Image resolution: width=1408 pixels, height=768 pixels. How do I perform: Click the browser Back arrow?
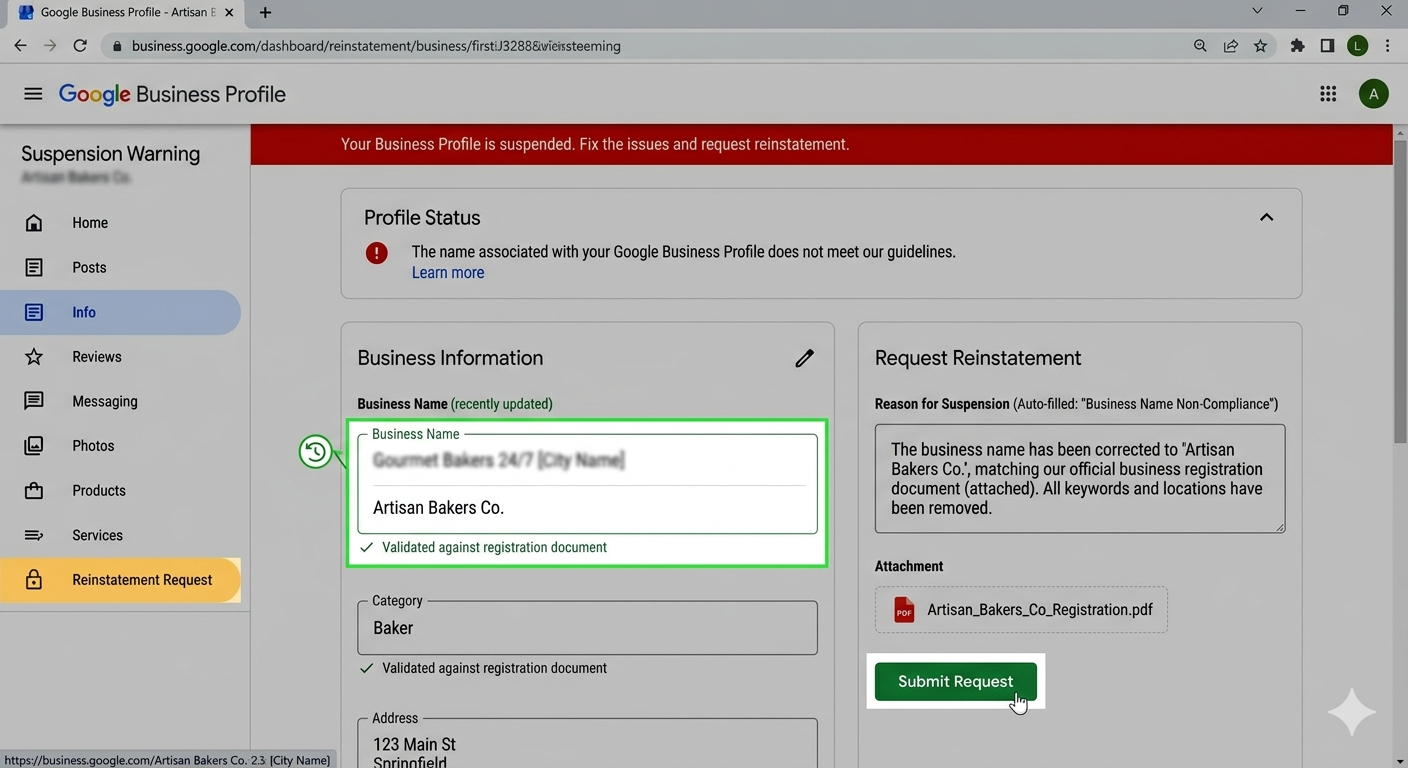point(20,46)
